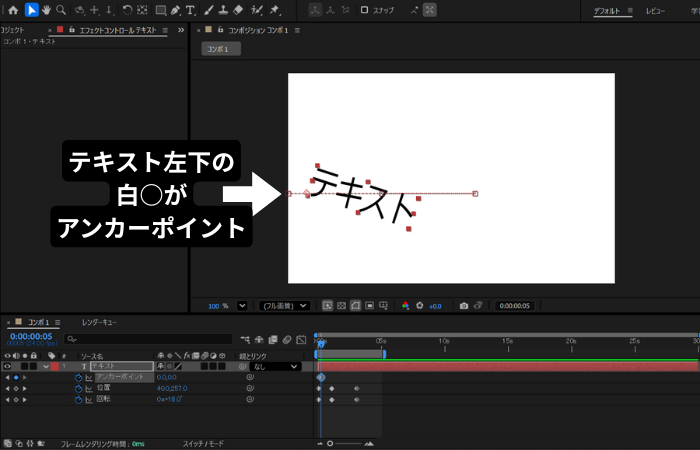Select the Zoom magnifier tool

click(x=61, y=10)
